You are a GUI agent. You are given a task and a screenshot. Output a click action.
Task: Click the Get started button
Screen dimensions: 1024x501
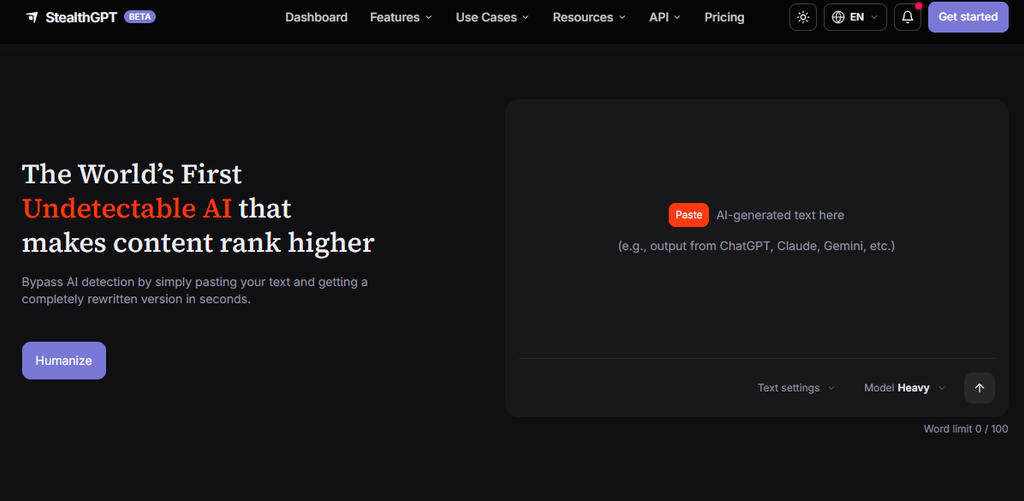(x=968, y=17)
